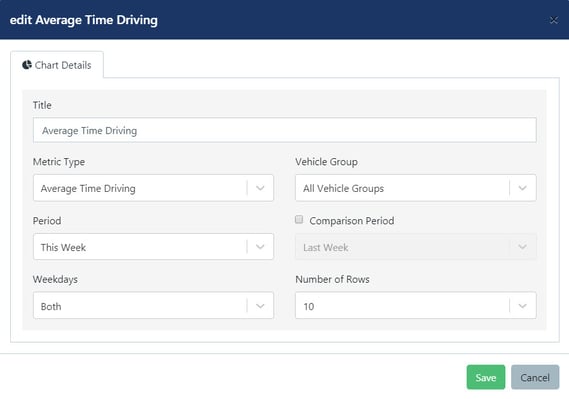Click the pie chart icon in Chart Details tab
This screenshot has width=569, height=399.
[x=27, y=65]
